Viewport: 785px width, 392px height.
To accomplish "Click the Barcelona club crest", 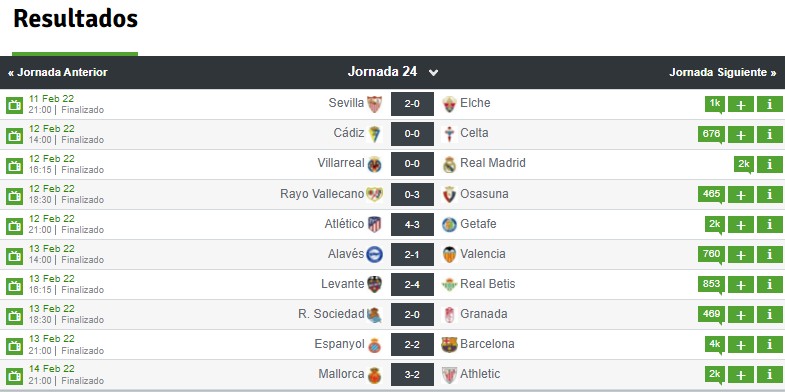I will pos(449,345).
